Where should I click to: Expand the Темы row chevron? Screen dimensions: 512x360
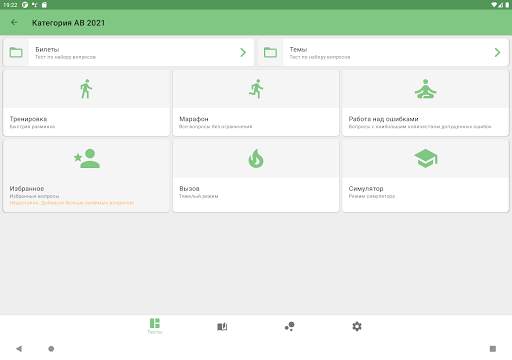(497, 52)
